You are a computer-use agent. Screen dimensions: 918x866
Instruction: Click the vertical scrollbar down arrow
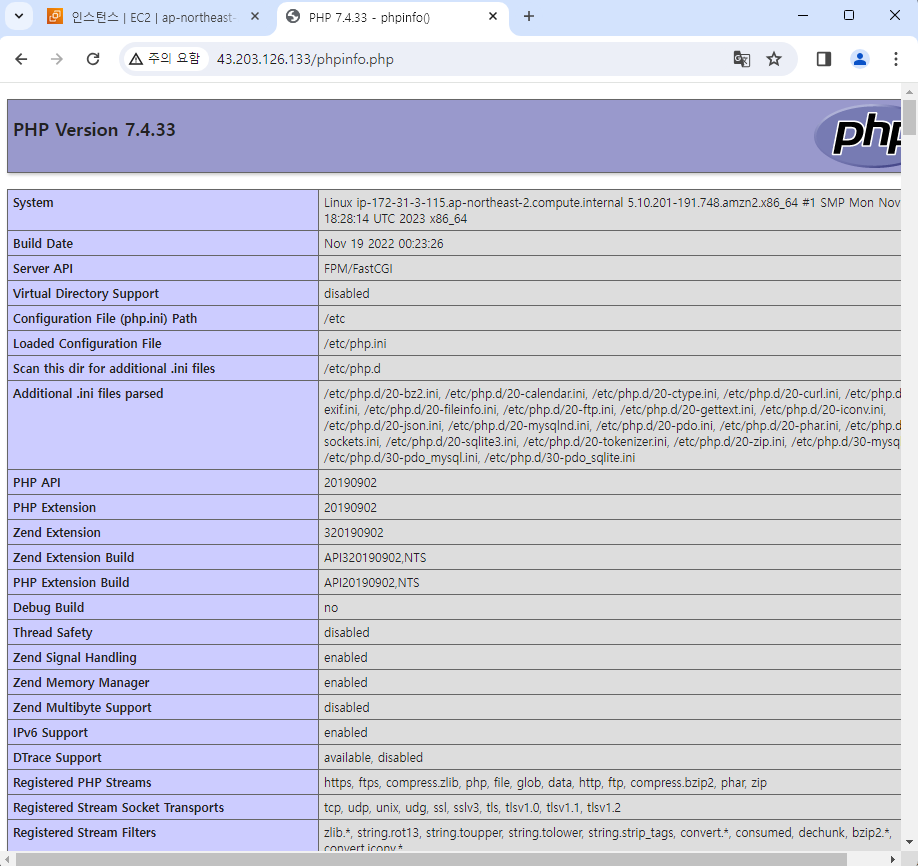[x=909, y=843]
